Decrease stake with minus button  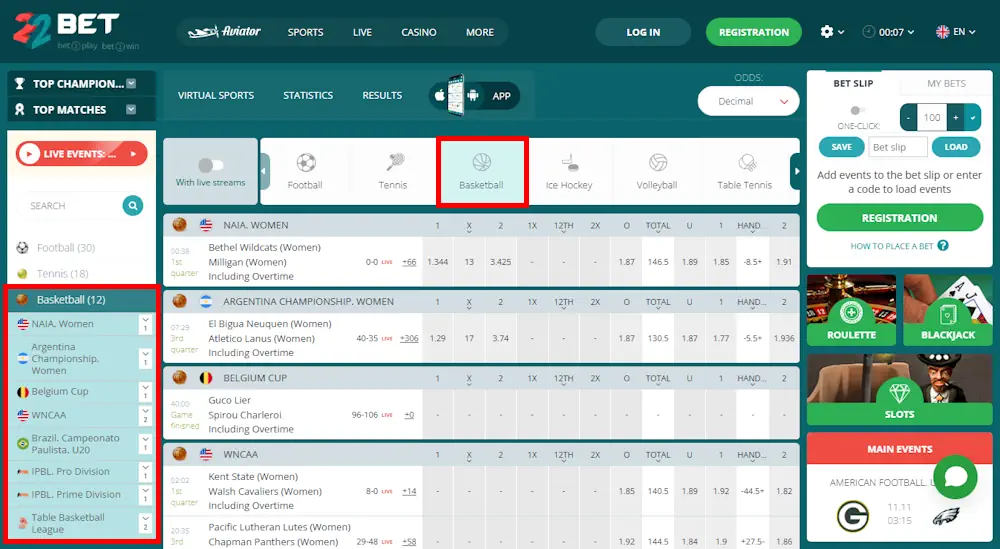tap(908, 117)
